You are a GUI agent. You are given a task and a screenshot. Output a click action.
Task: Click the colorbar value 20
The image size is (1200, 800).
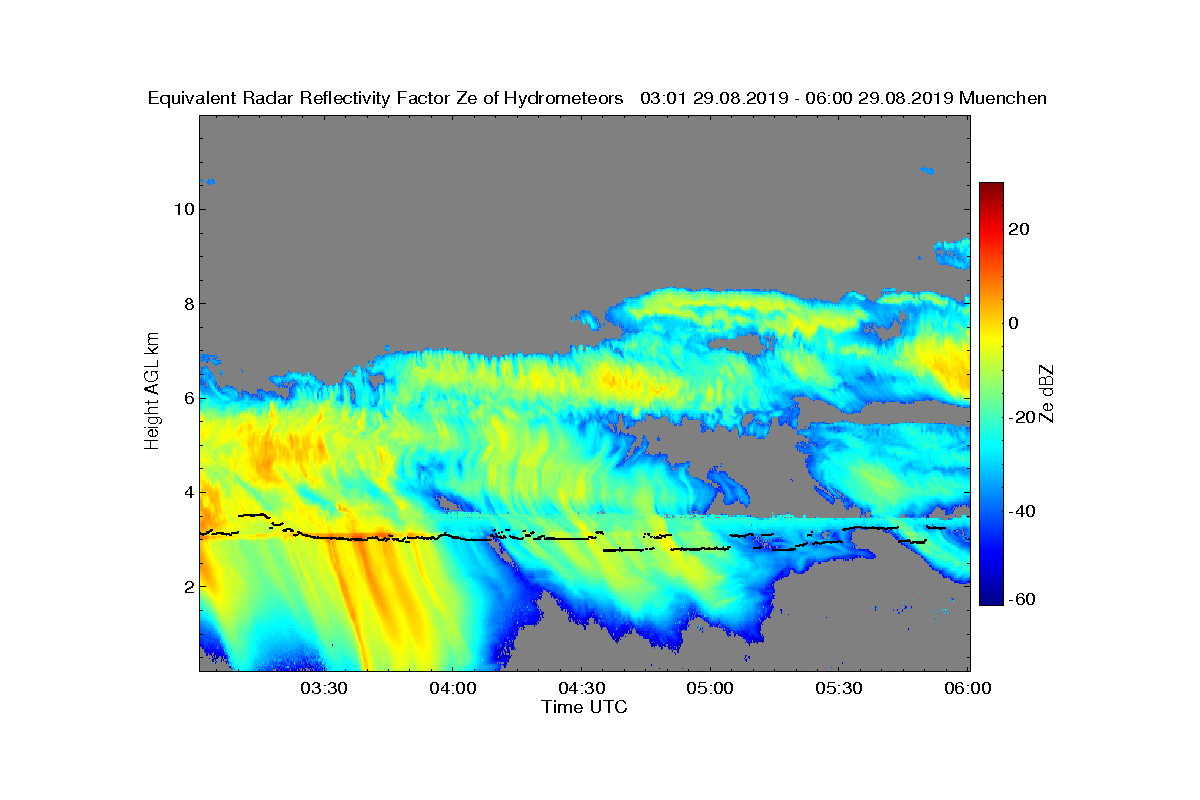pyautogui.click(x=1019, y=229)
